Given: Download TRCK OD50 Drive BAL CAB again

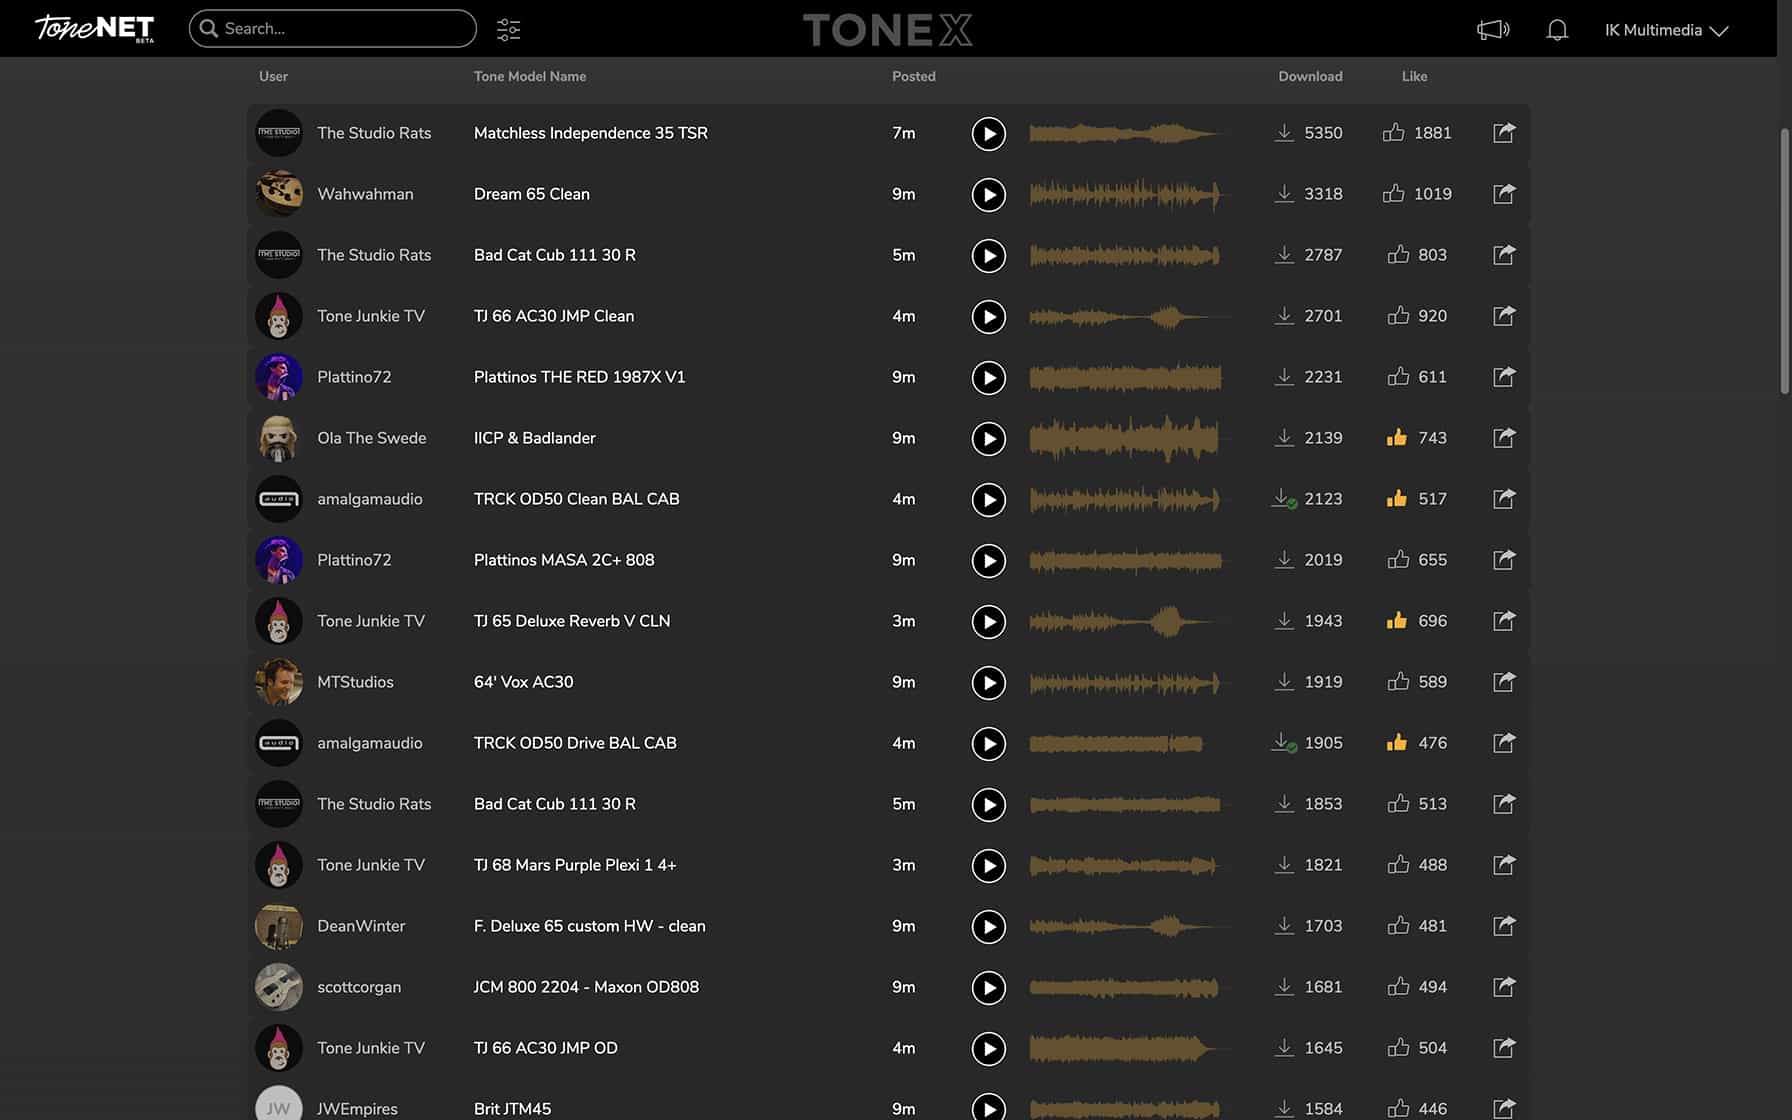Looking at the screenshot, I should point(1284,743).
